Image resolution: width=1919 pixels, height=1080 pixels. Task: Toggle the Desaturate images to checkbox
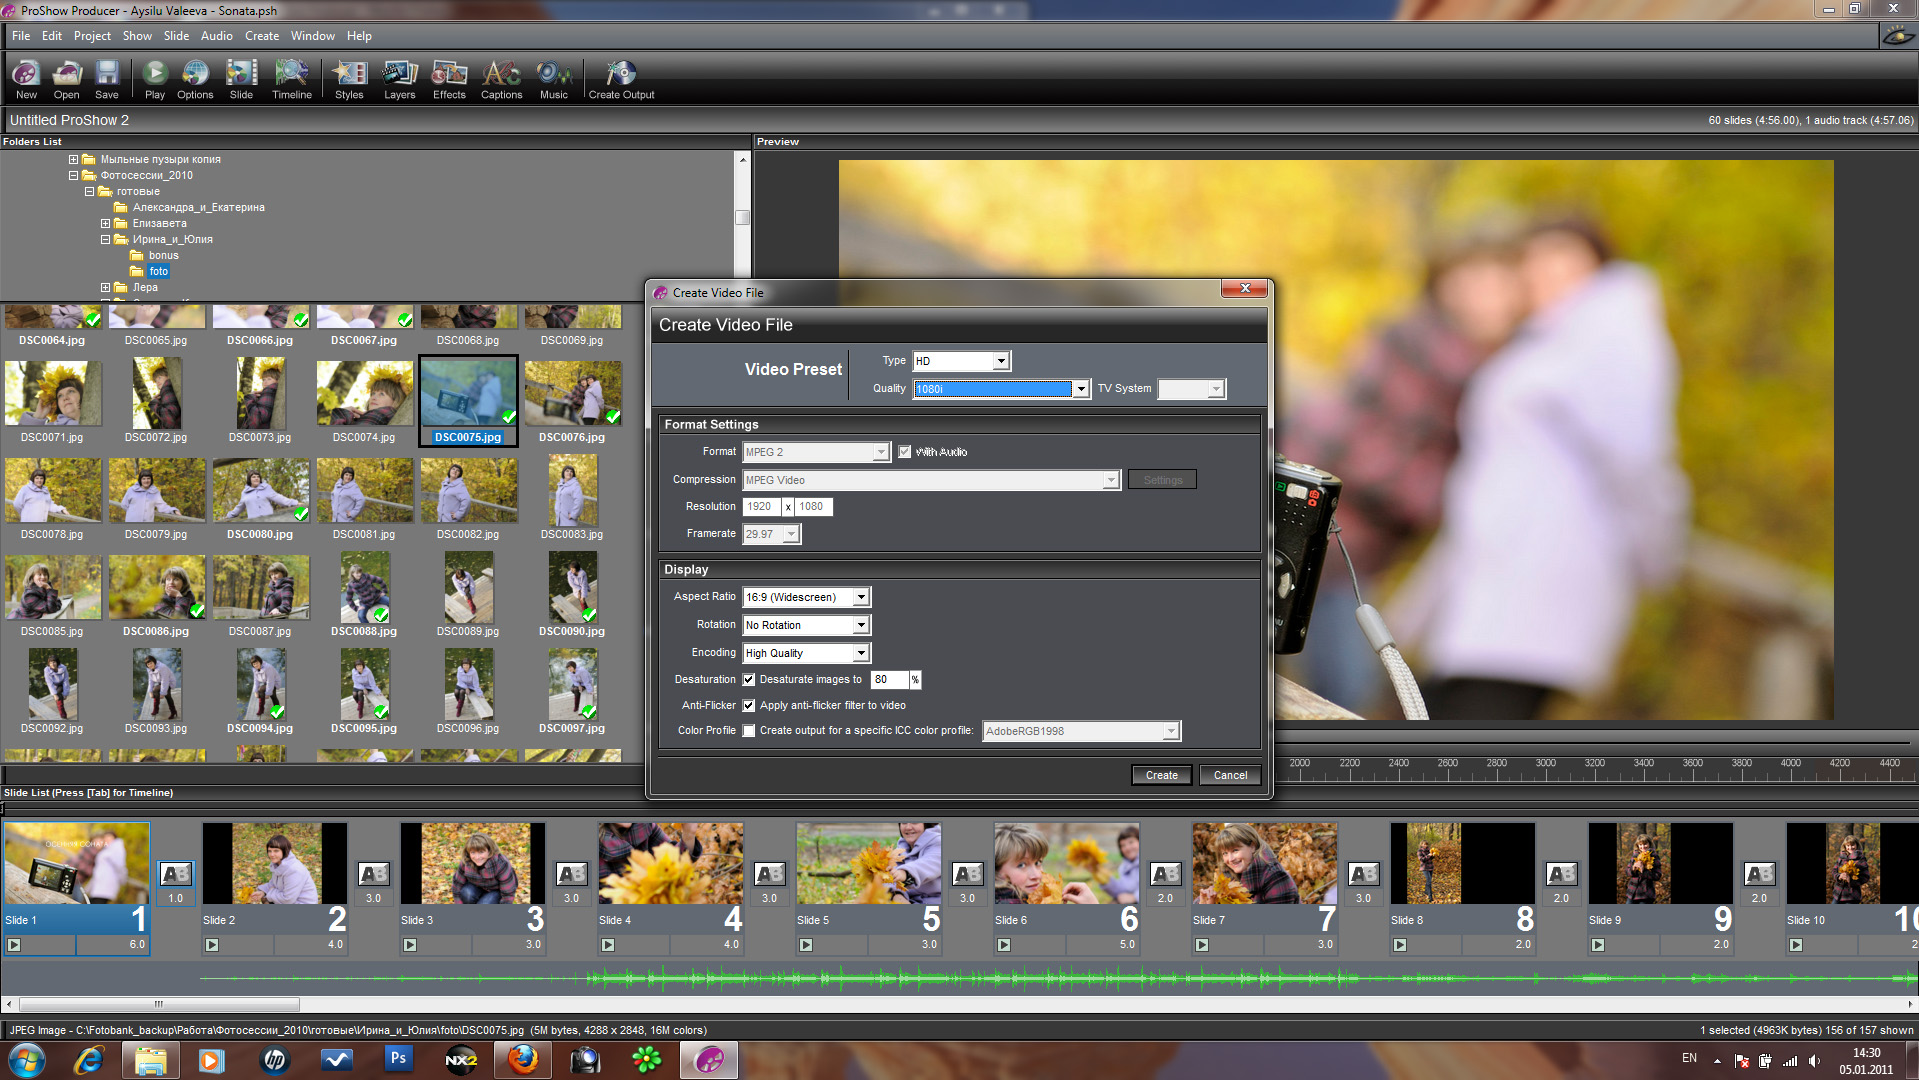pos(749,680)
